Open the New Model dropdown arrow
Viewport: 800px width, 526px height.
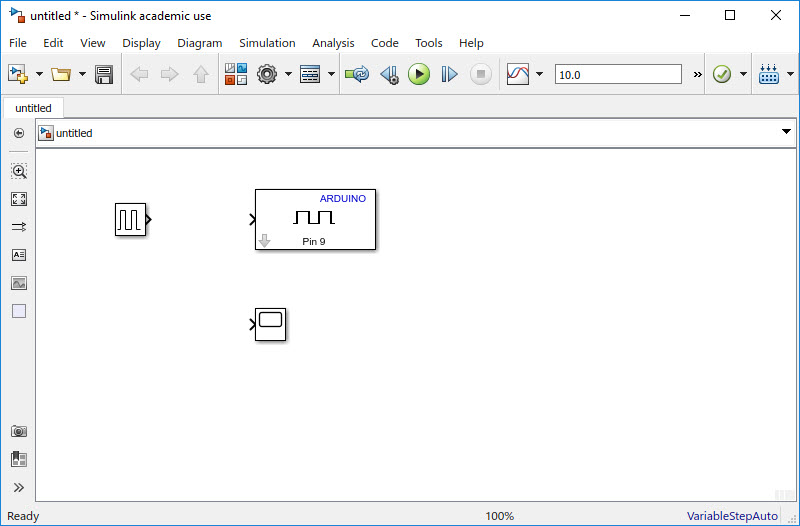[x=39, y=74]
